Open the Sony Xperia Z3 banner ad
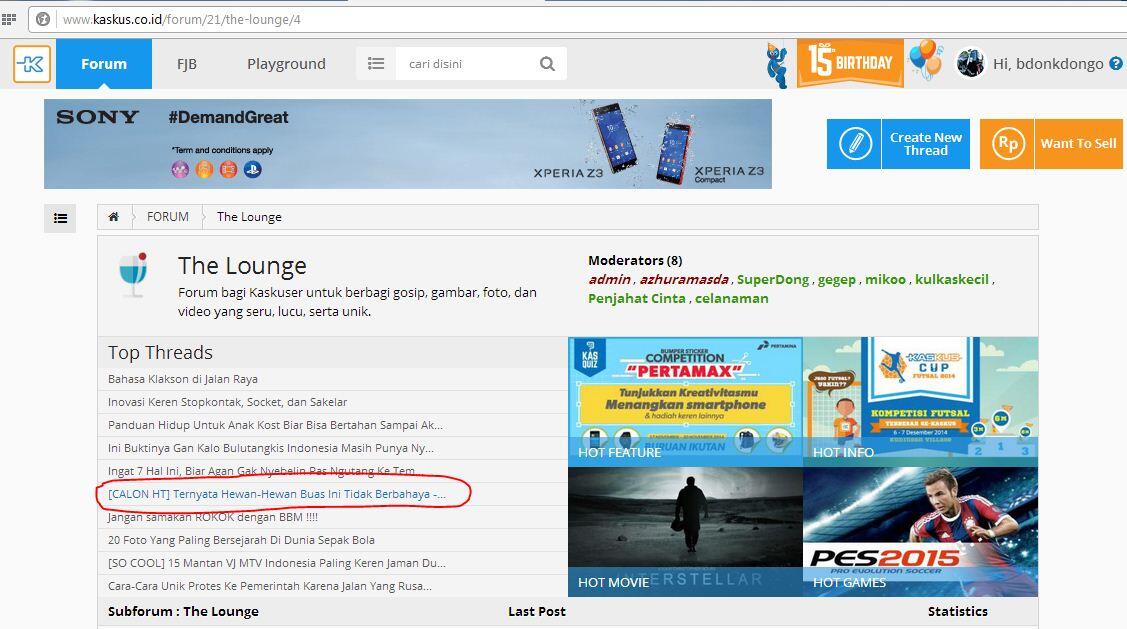This screenshot has height=629, width=1127. [408, 144]
